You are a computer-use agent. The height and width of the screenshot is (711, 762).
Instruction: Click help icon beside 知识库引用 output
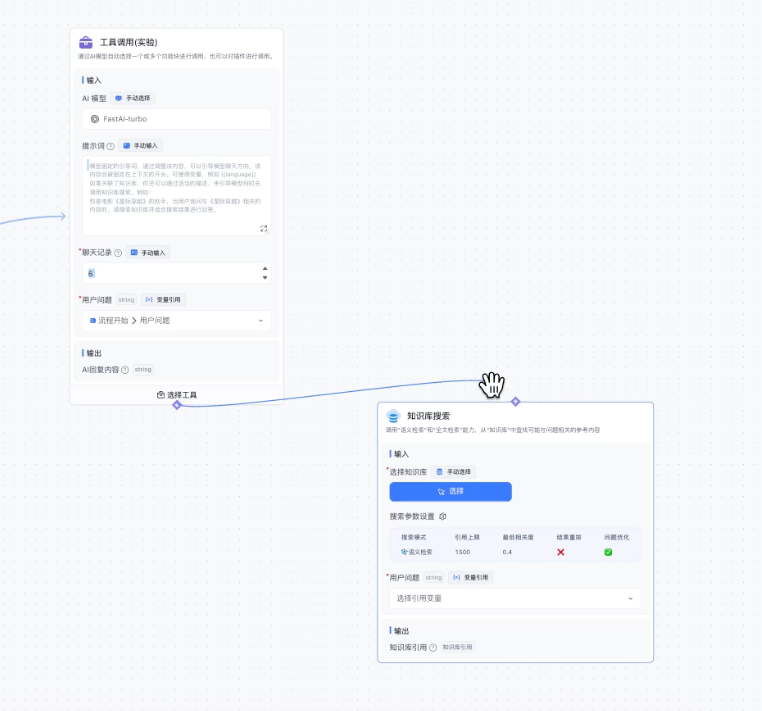pos(433,647)
